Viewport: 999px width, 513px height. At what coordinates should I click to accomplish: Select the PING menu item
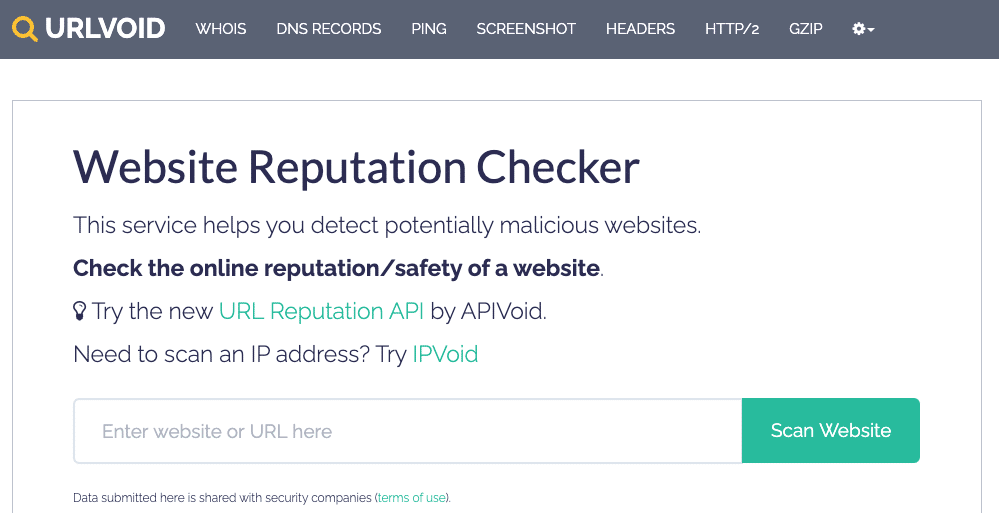click(x=429, y=29)
